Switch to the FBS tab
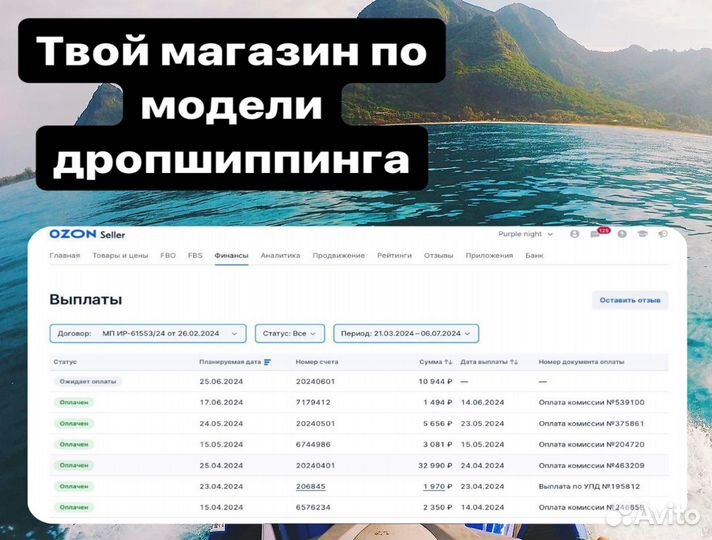 (195, 256)
